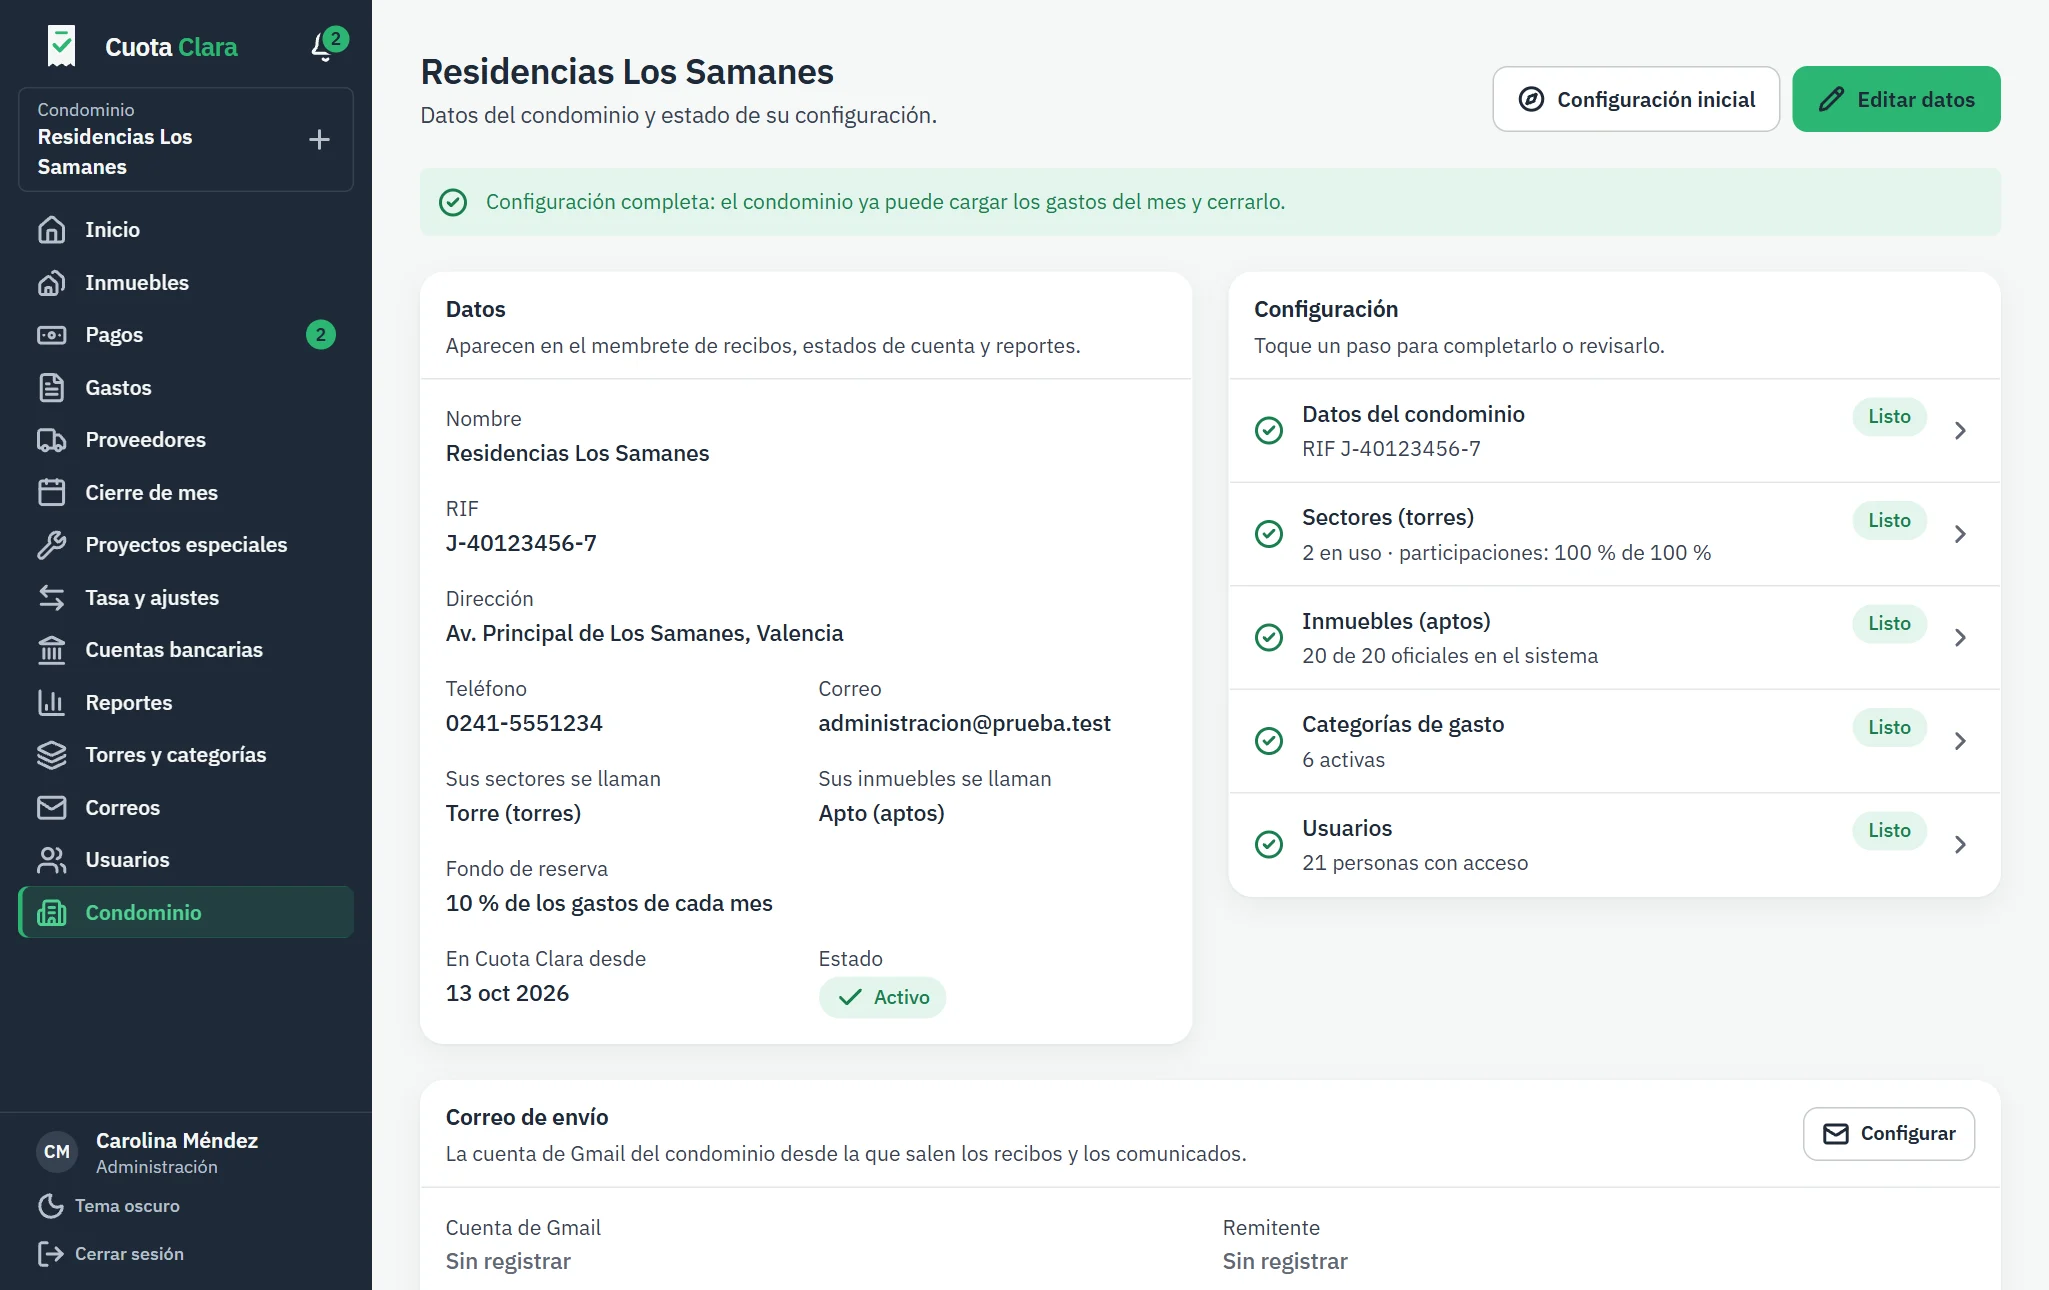Add a new condominio with plus icon
The height and width of the screenshot is (1290, 2049).
319,139
